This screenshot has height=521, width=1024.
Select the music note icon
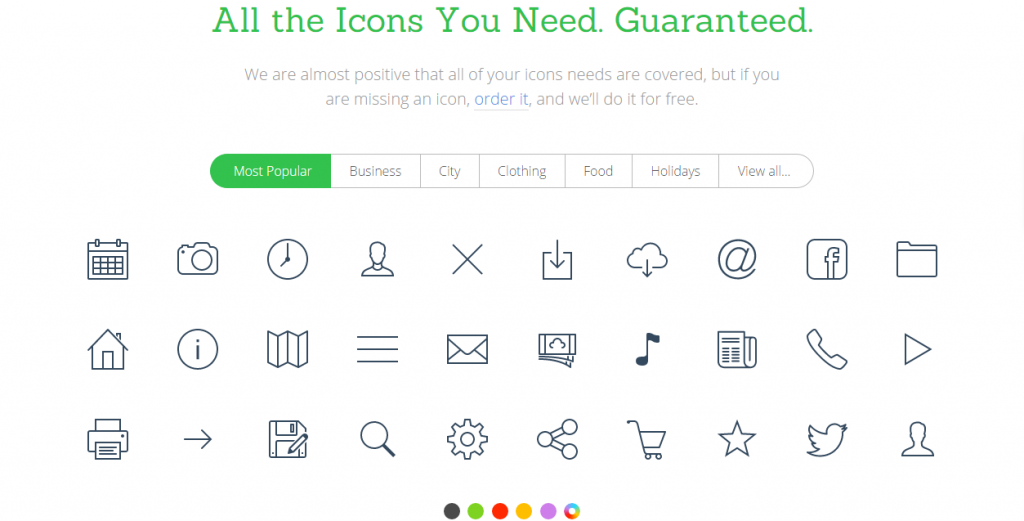tap(647, 349)
